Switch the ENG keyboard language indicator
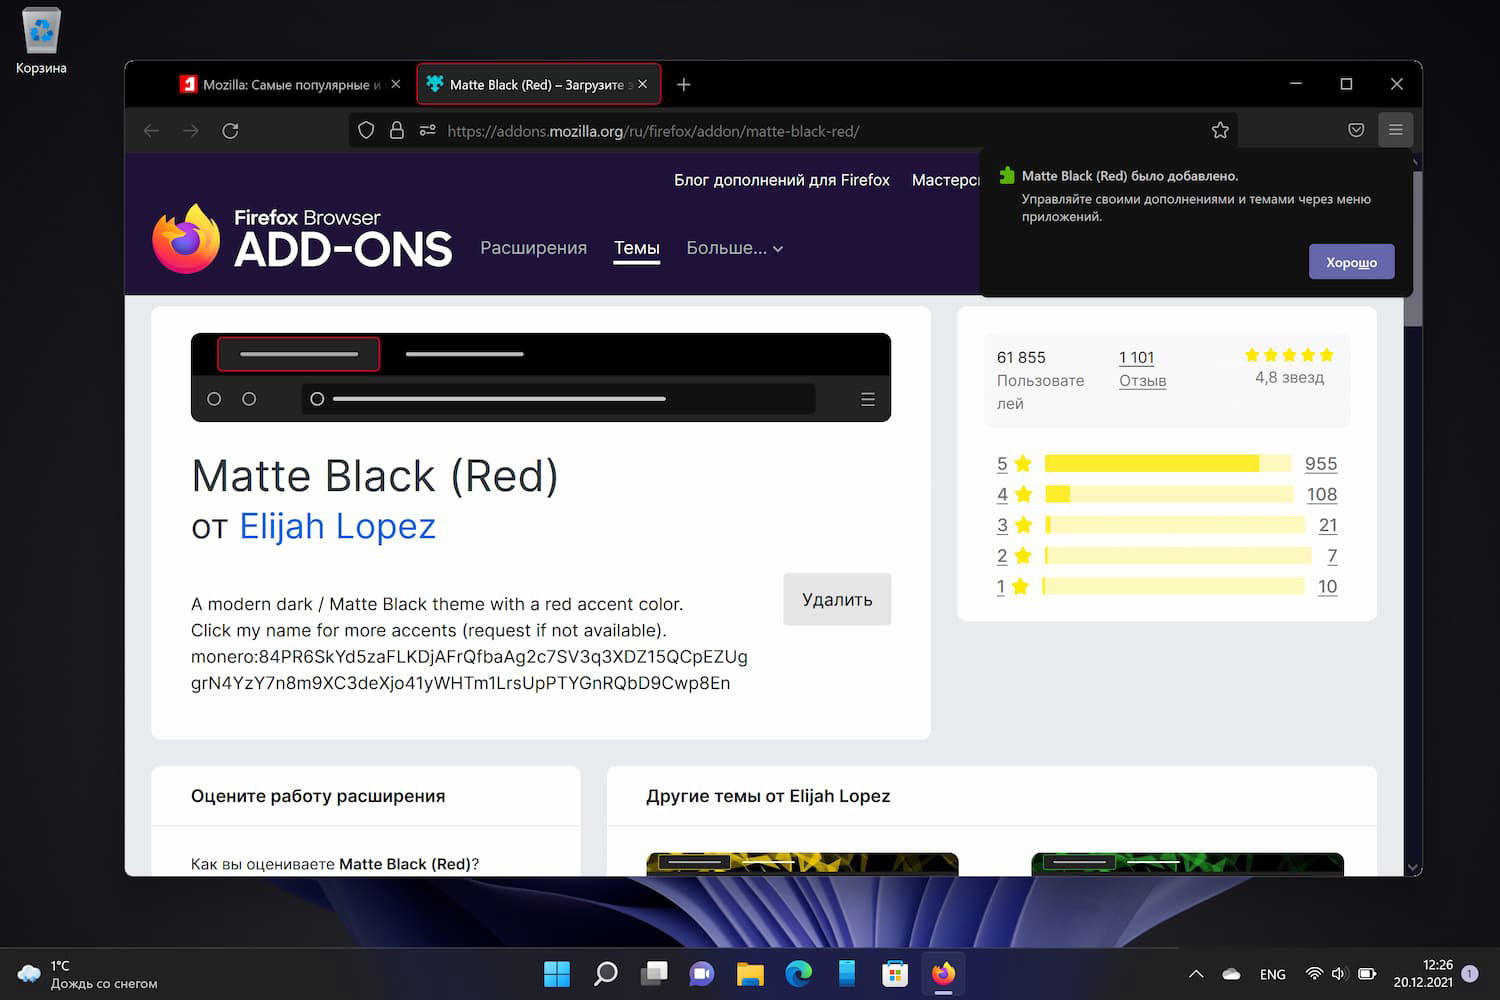 1273,974
